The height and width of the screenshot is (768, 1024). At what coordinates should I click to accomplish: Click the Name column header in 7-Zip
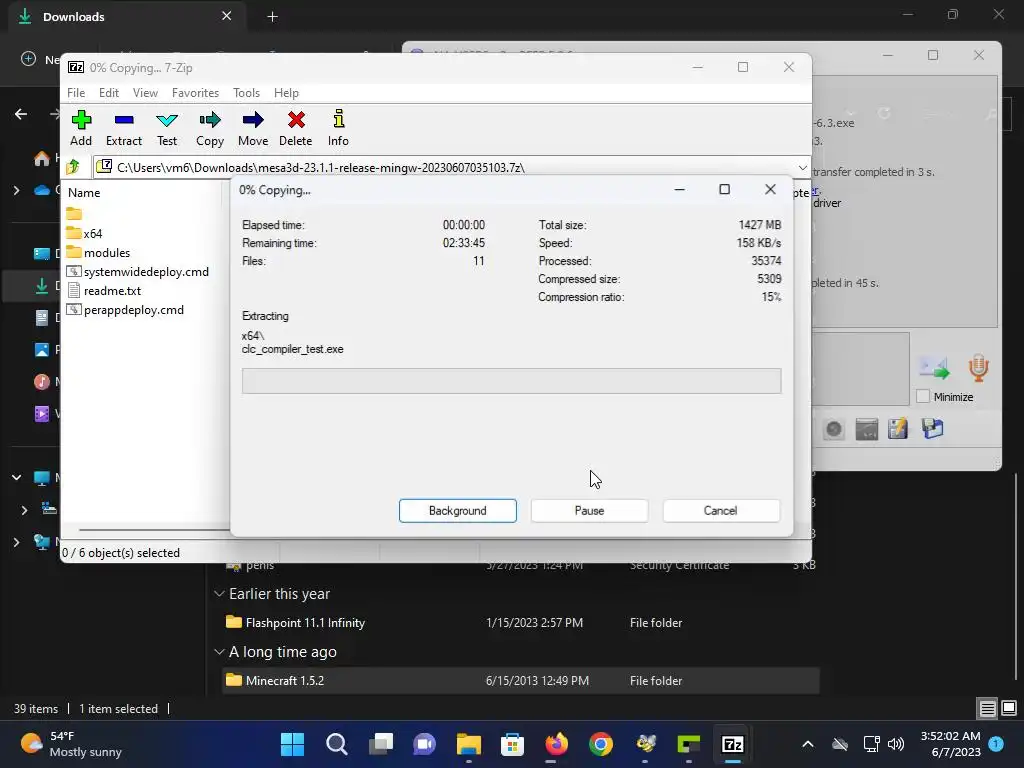click(84, 193)
